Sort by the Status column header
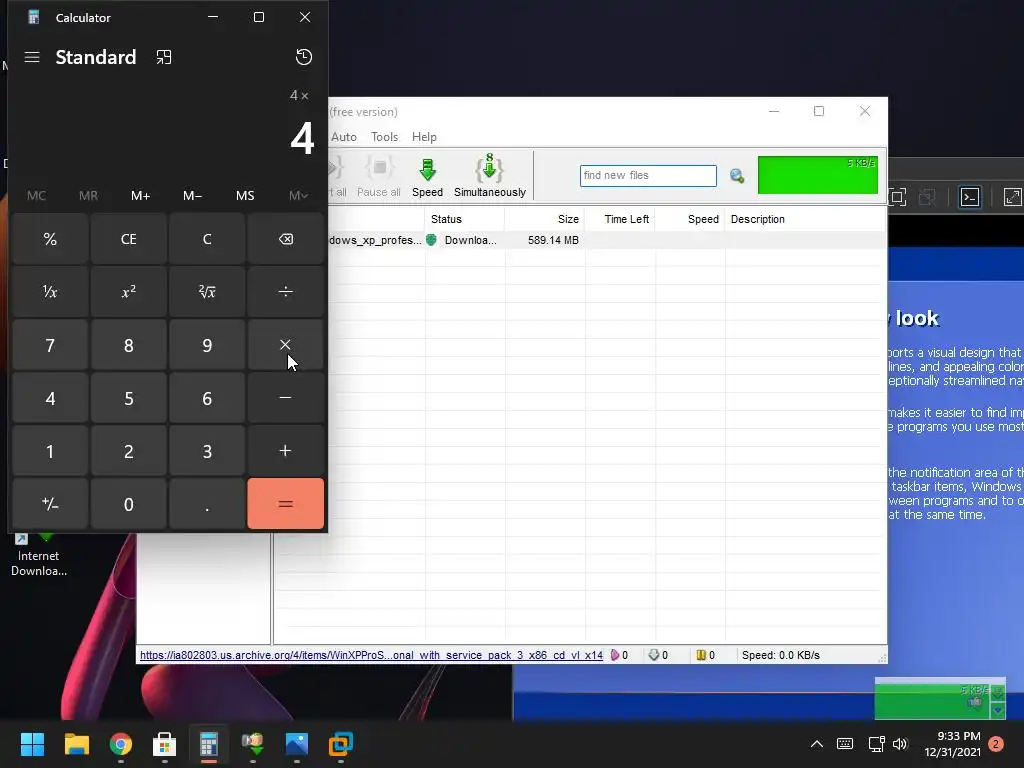 pyautogui.click(x=464, y=219)
